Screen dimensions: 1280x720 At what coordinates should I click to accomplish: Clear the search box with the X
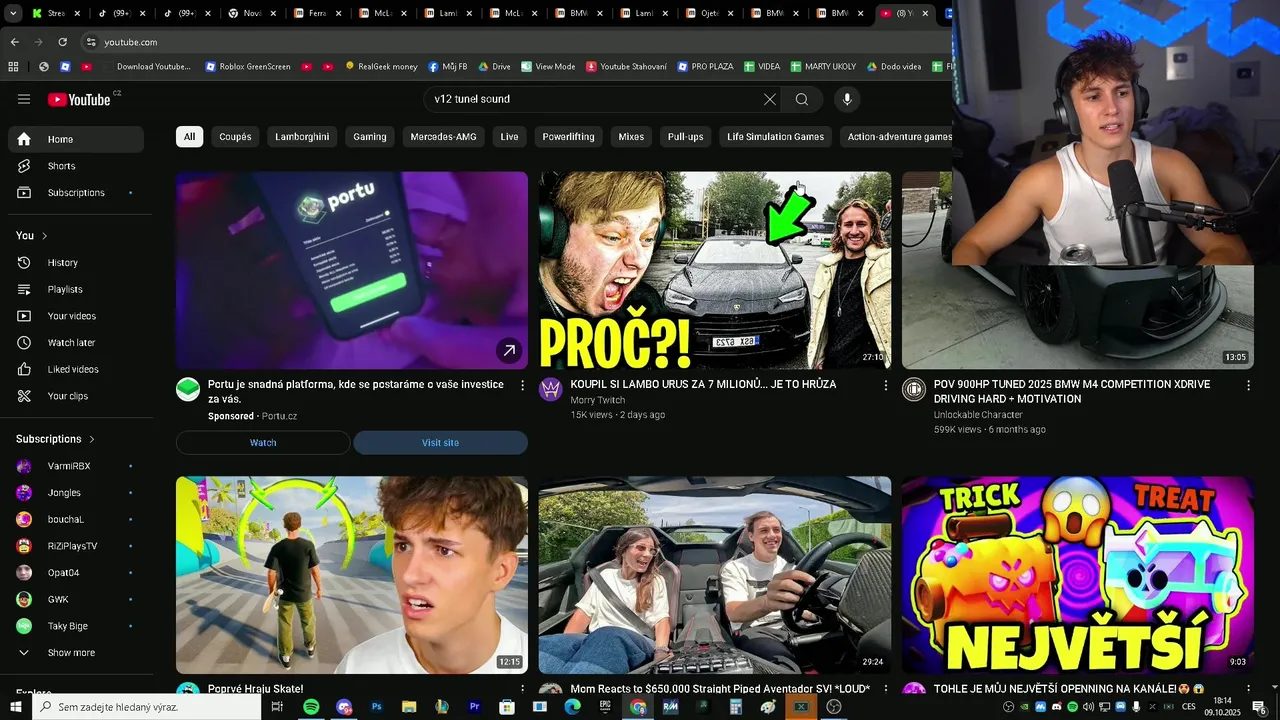[x=769, y=99]
